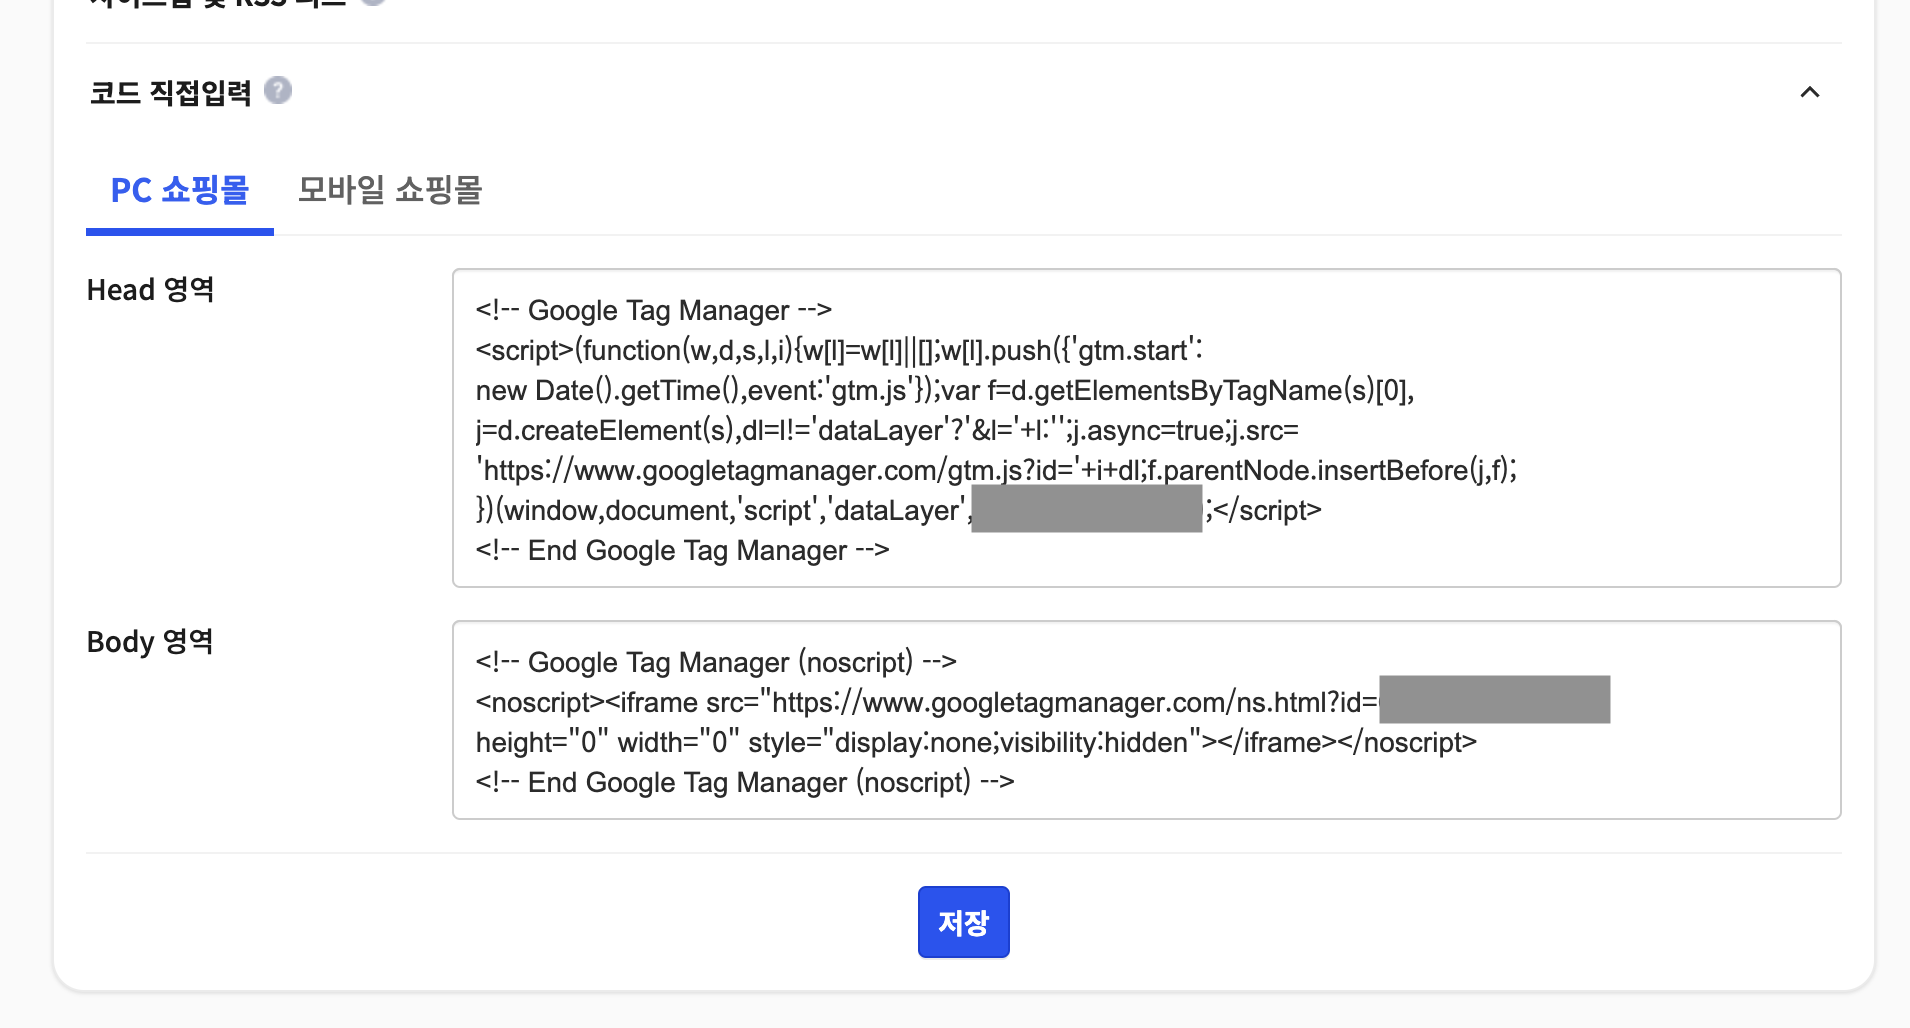Save settings with the 저장 button
1910x1028 pixels.
point(964,922)
